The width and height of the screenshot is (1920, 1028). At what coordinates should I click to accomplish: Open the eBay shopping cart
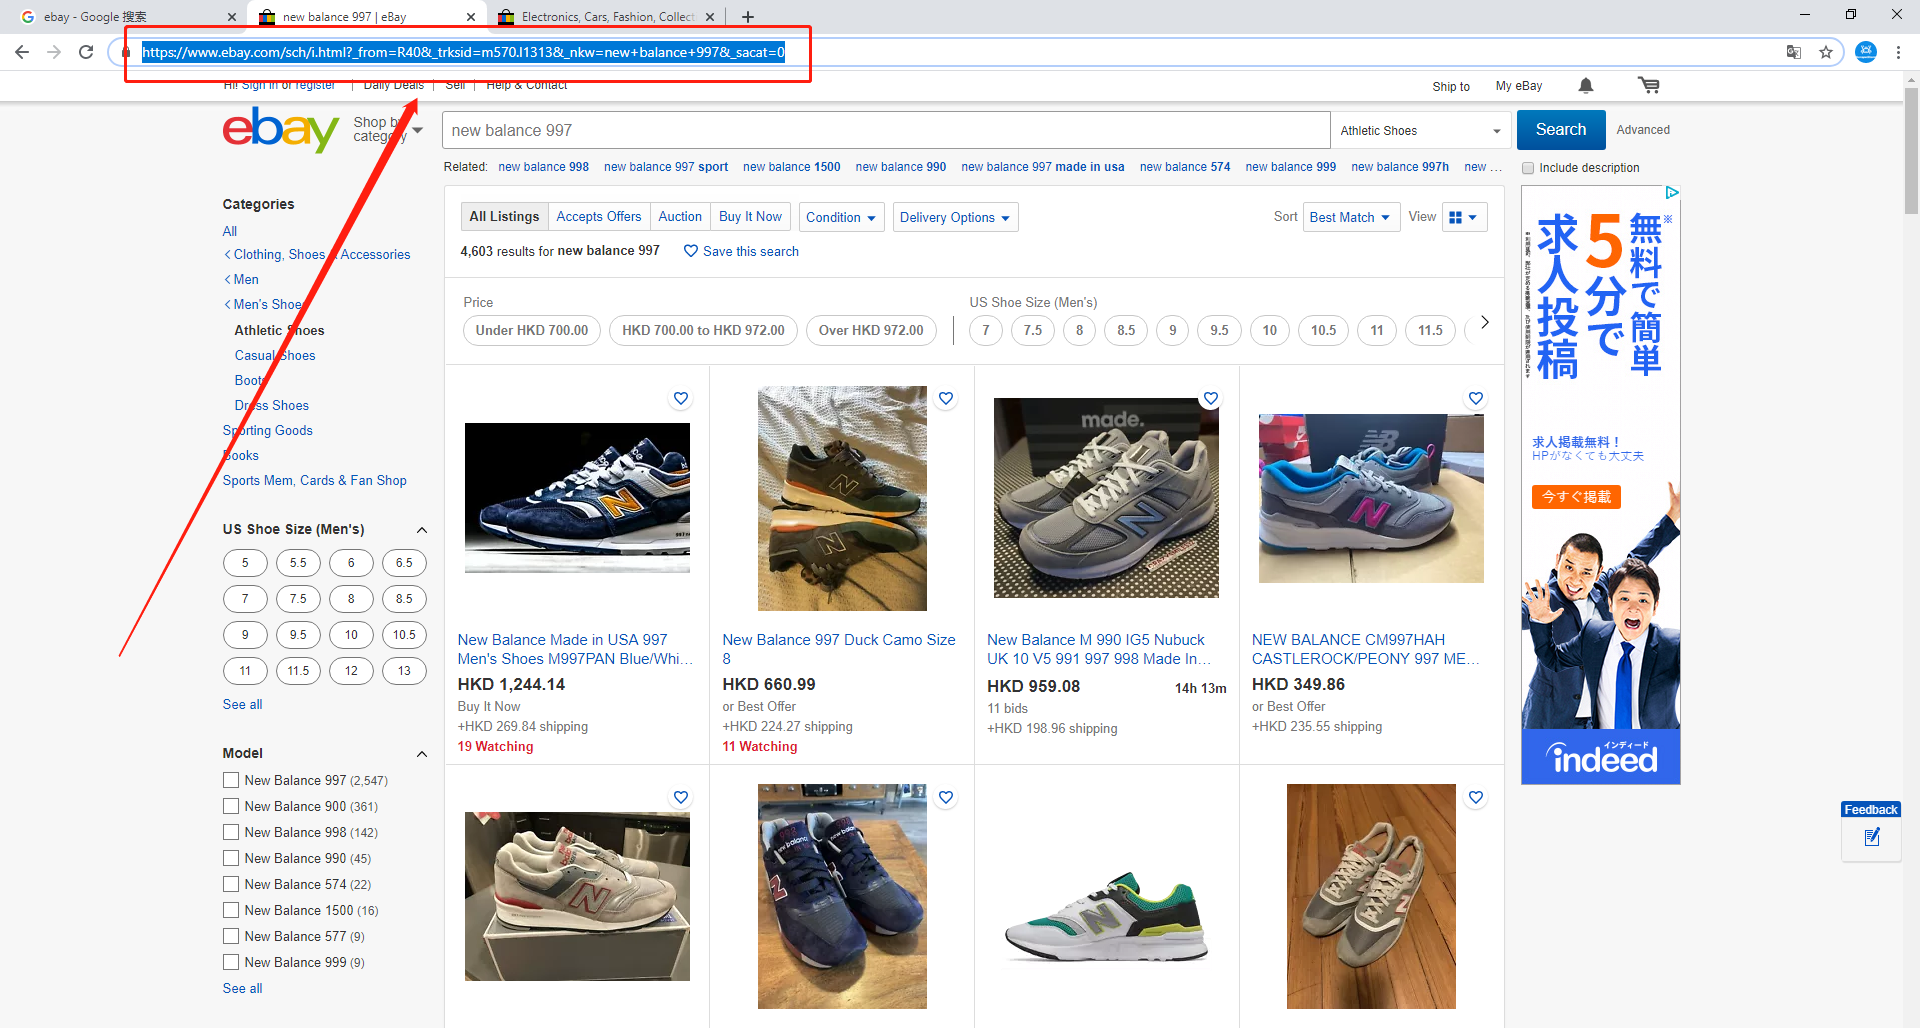1649,86
